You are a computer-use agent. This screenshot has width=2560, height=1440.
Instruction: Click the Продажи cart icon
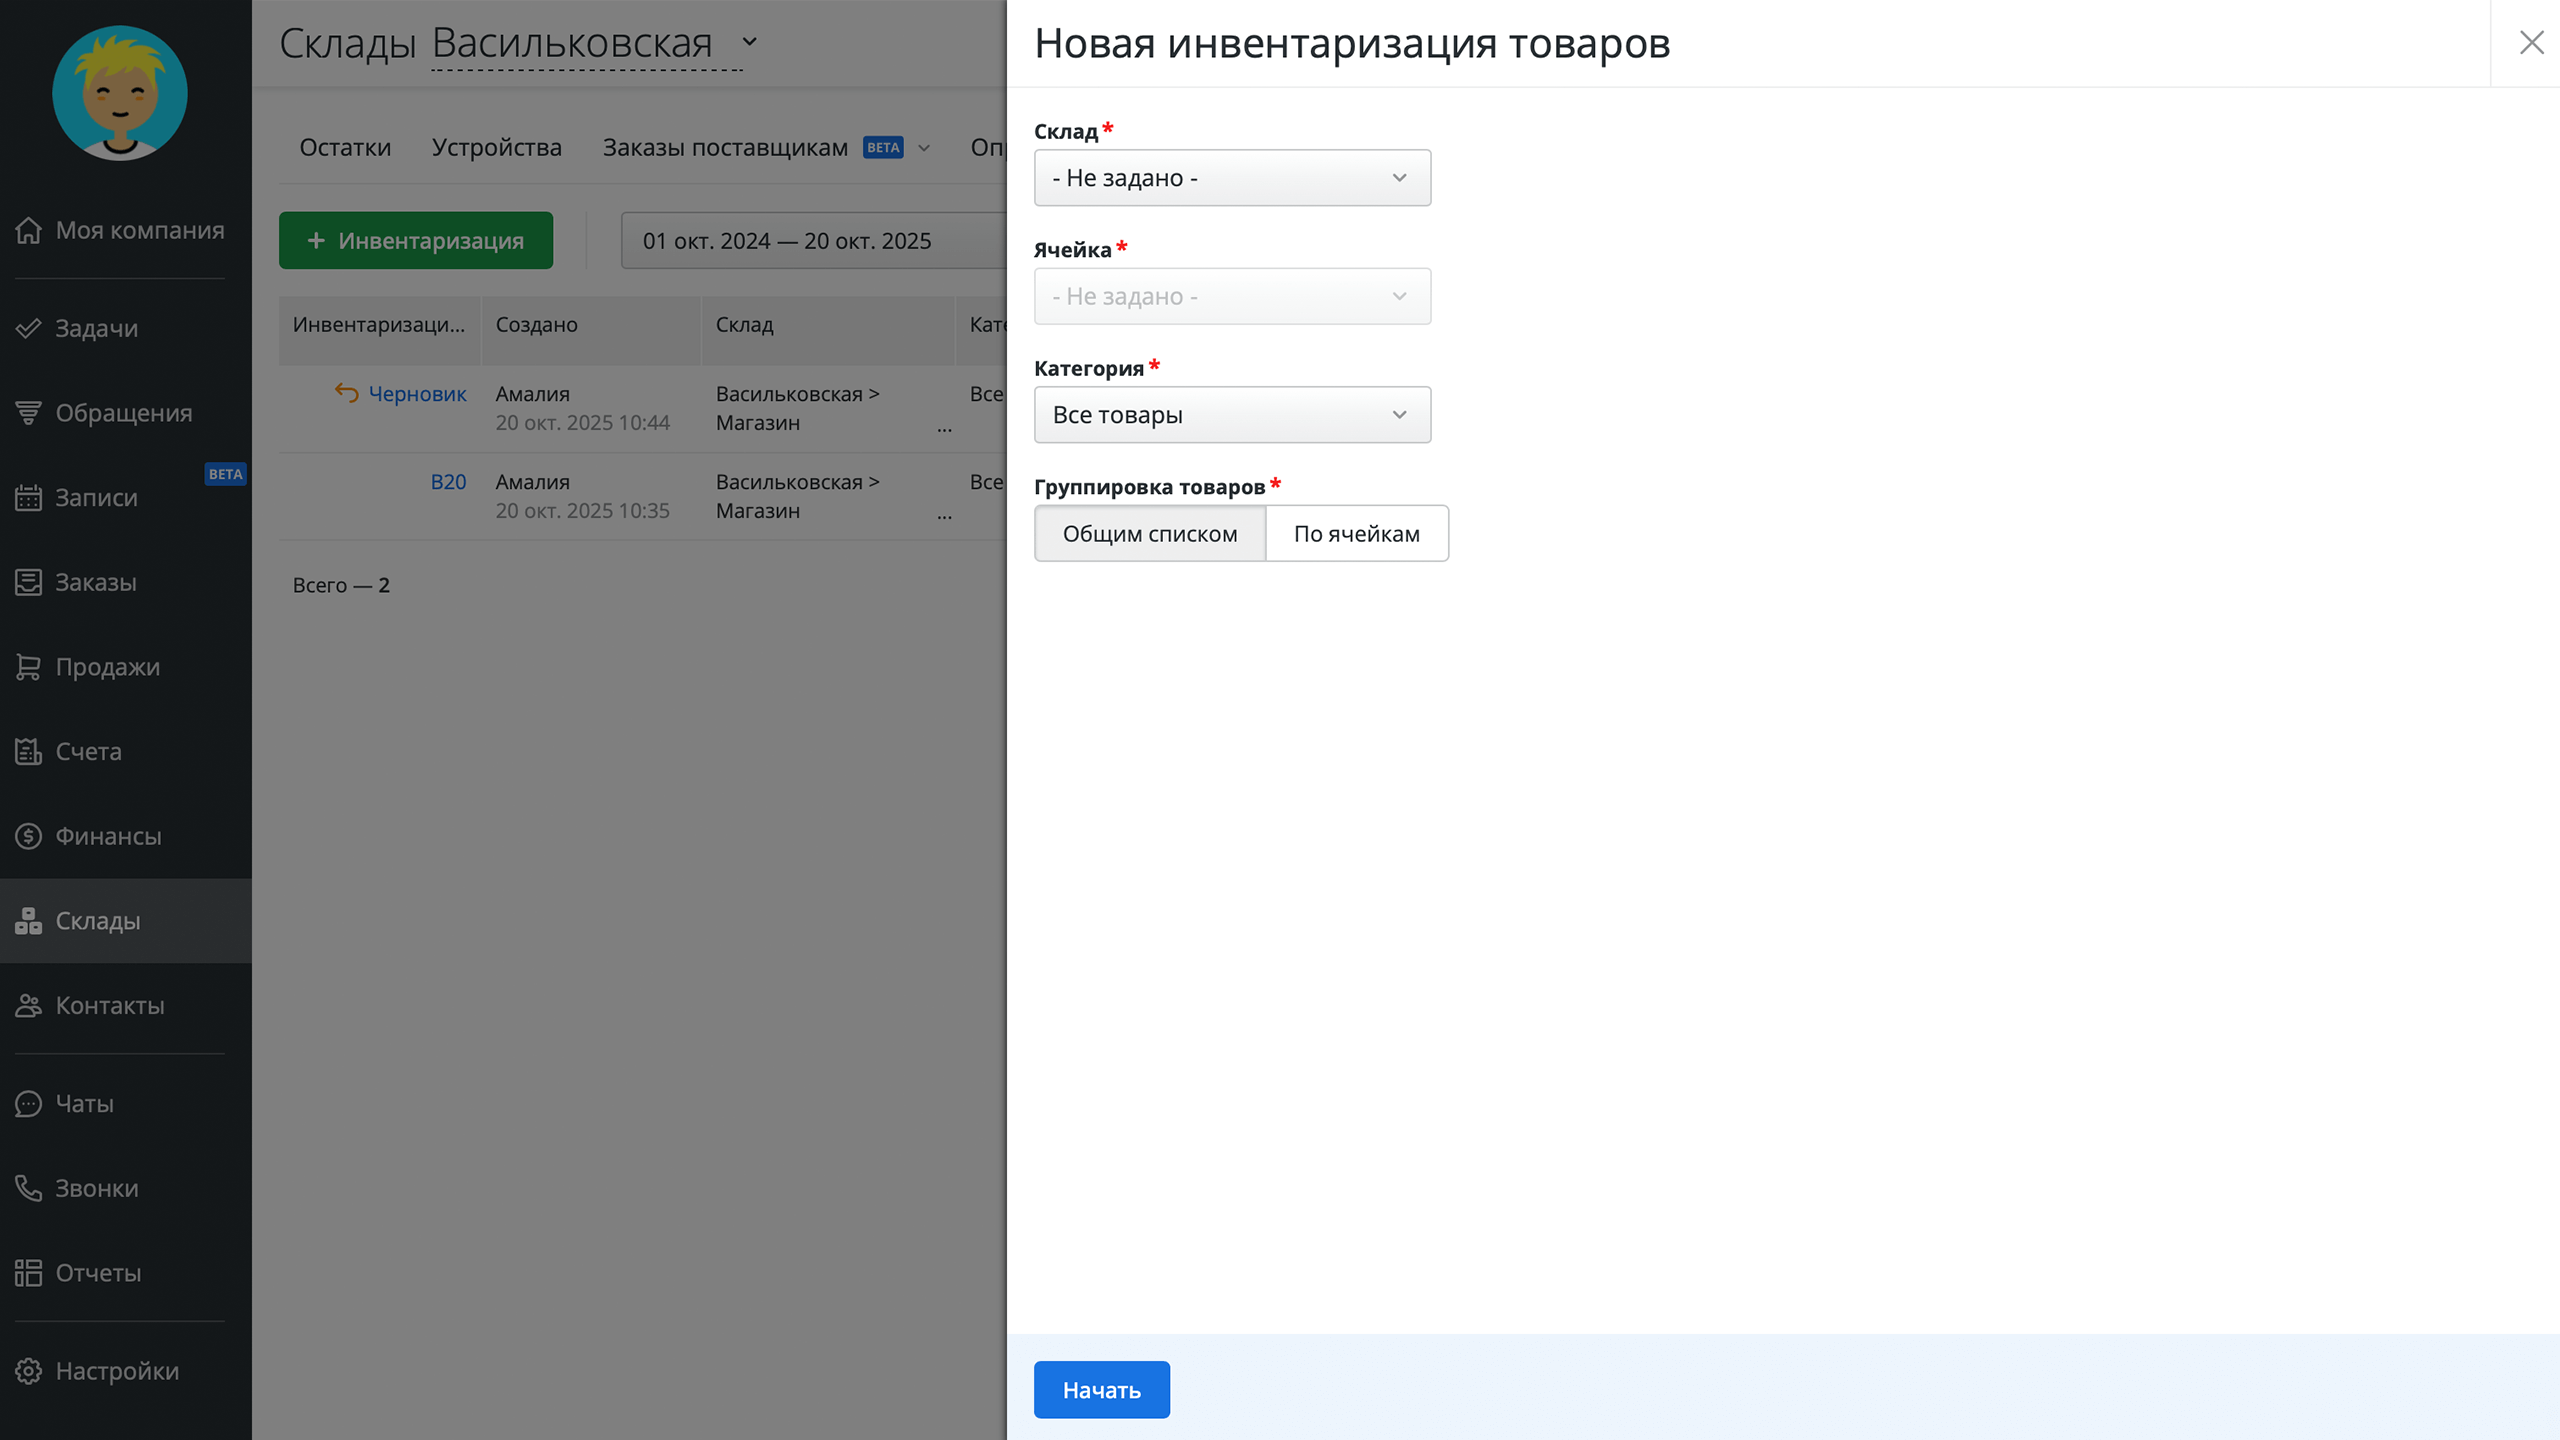tap(28, 667)
